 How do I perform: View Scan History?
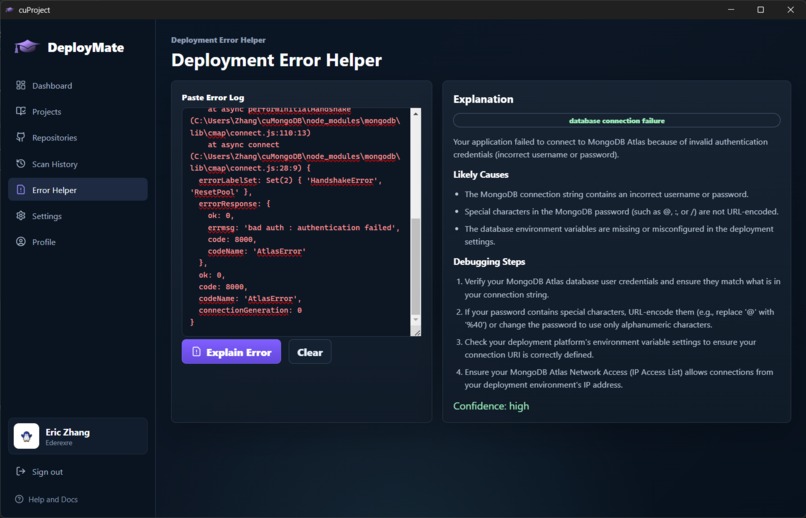click(78, 164)
